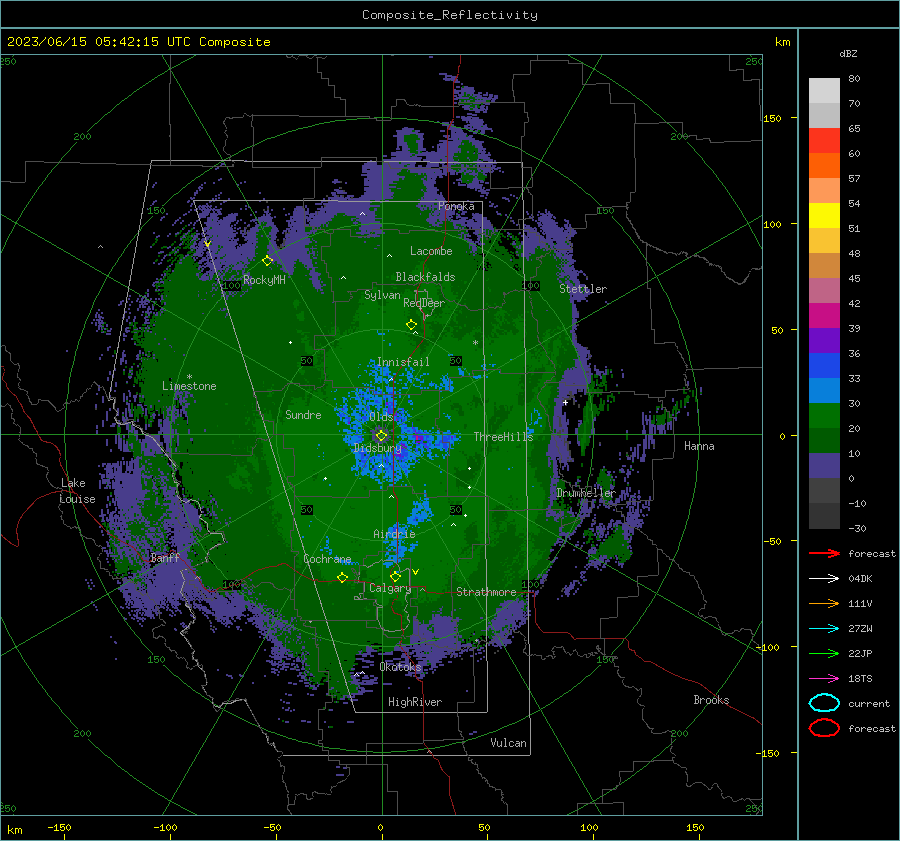The image size is (900, 841).
Task: Click the RockyMH label
Action: (265, 280)
